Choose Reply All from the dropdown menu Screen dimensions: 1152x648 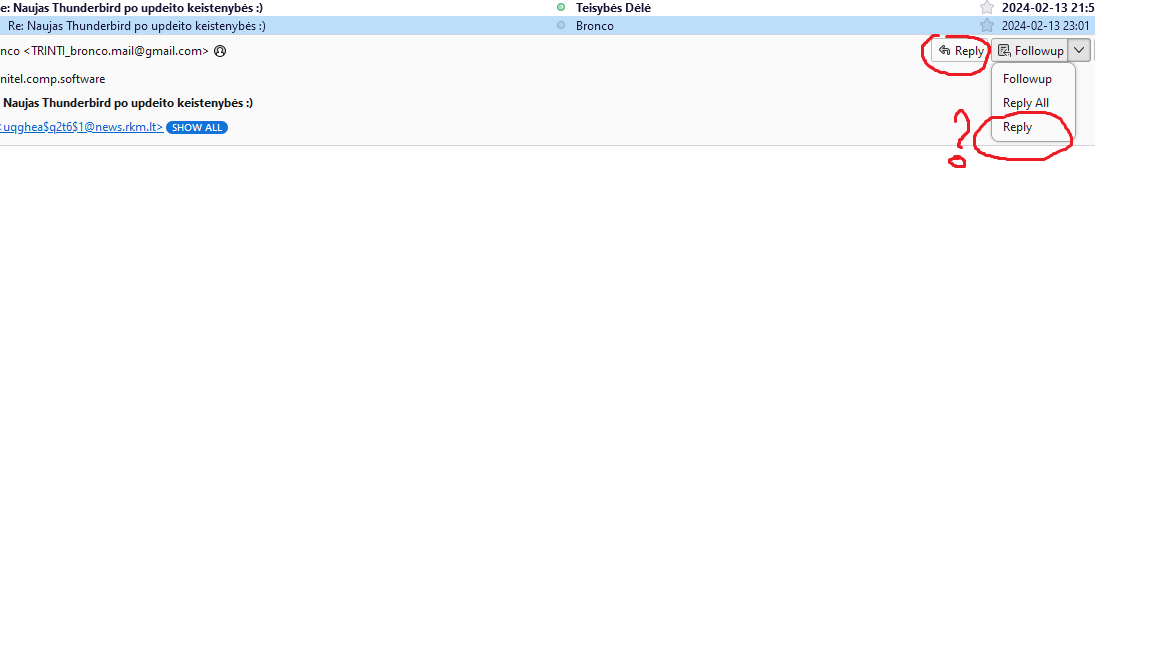coord(1025,103)
